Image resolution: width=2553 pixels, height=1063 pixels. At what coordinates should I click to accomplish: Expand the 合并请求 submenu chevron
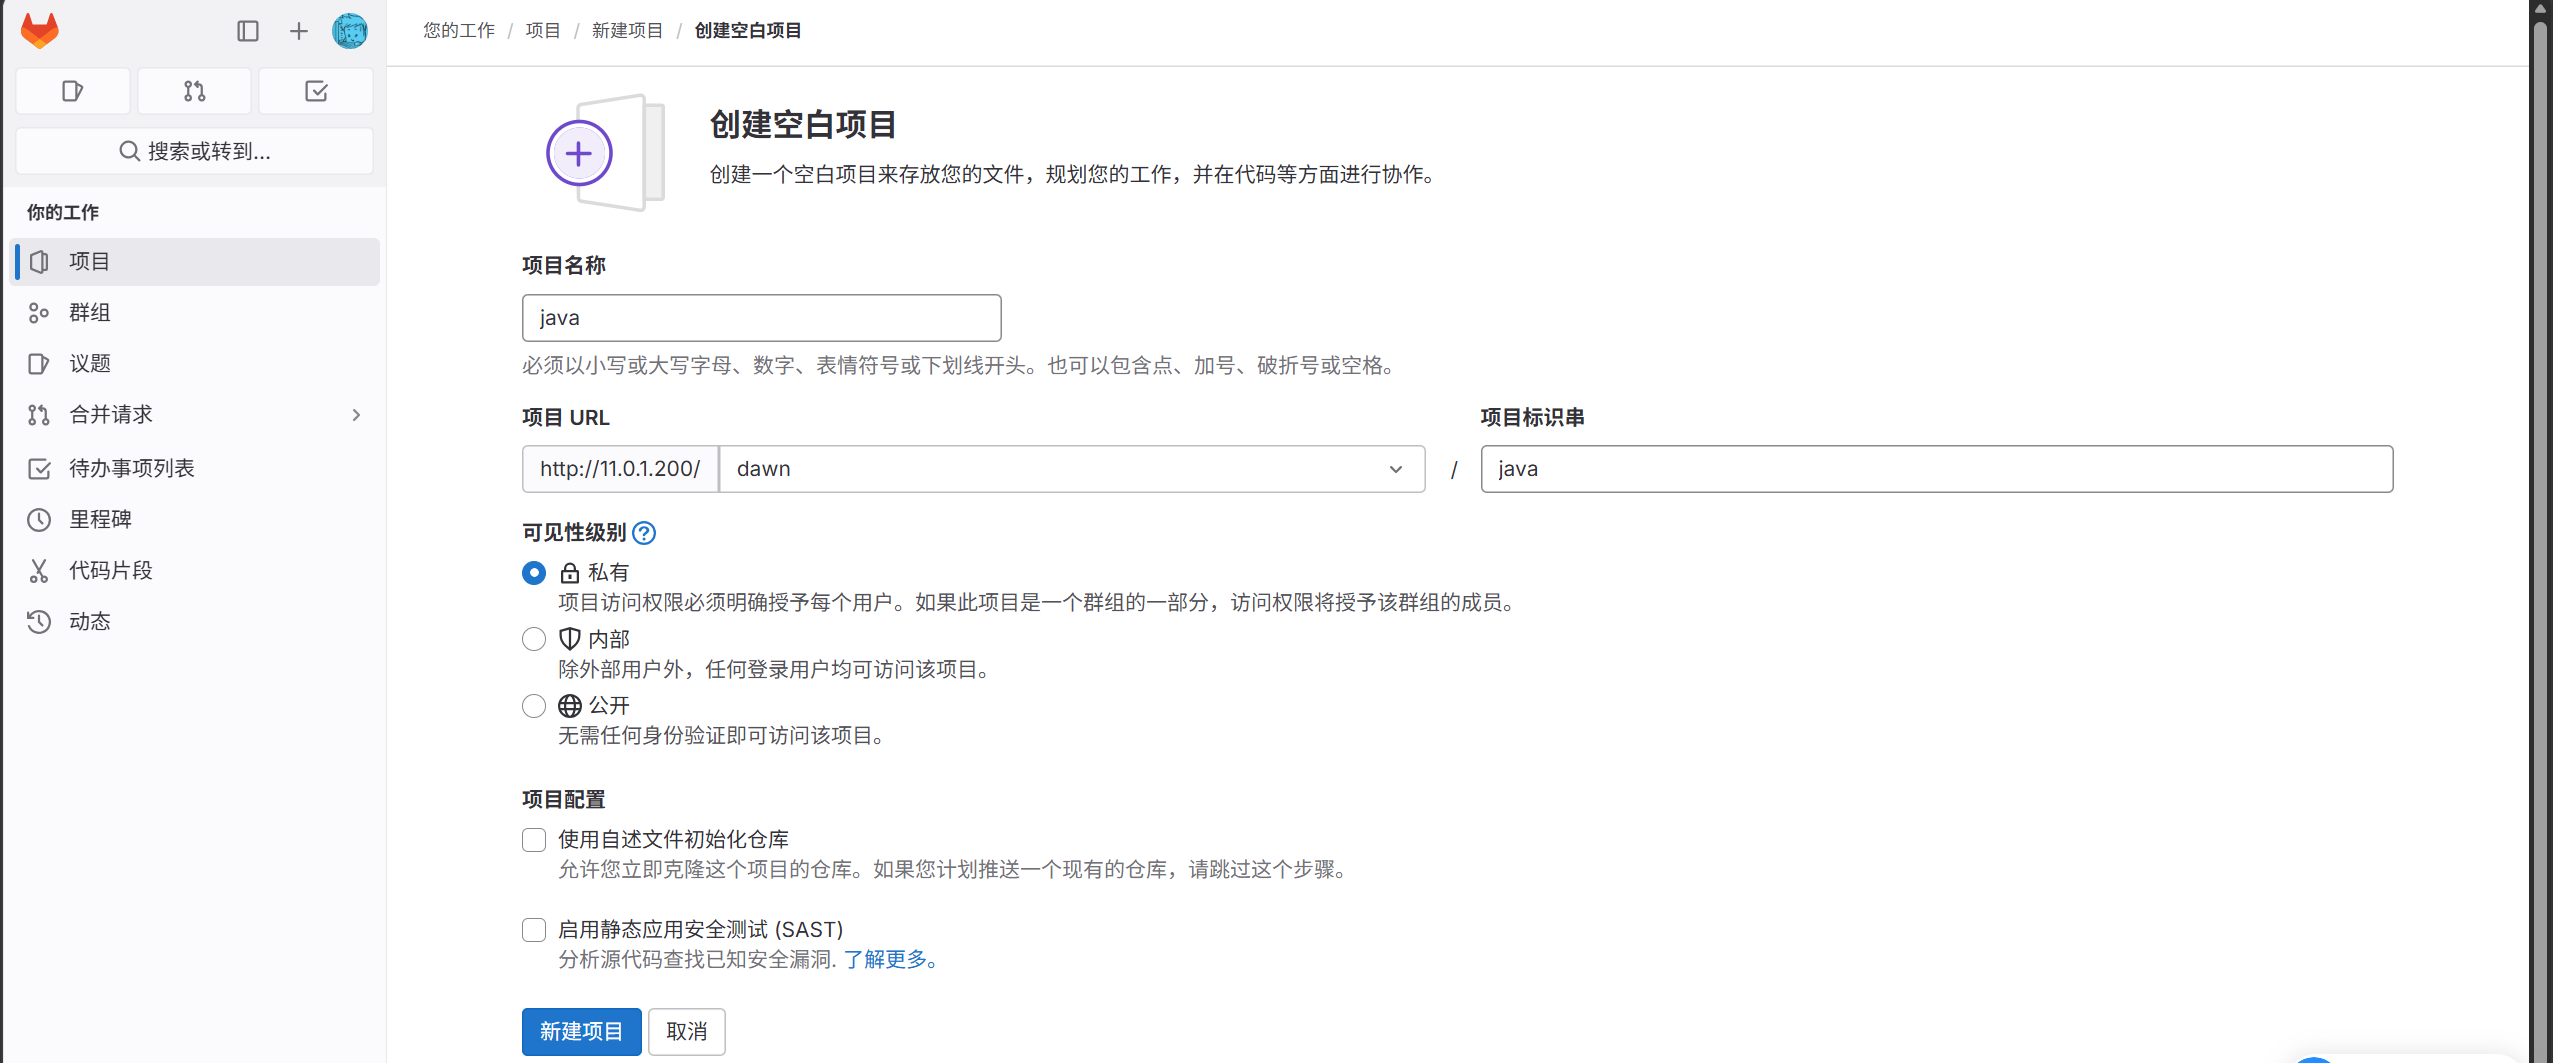(x=356, y=415)
